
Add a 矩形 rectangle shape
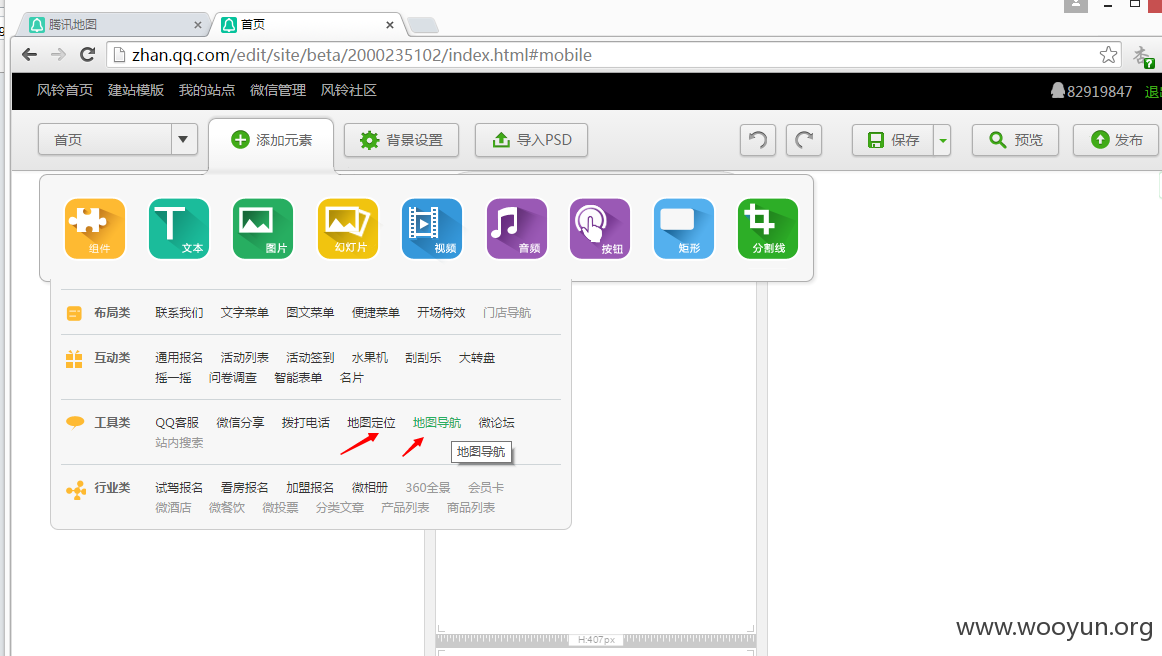tap(684, 229)
